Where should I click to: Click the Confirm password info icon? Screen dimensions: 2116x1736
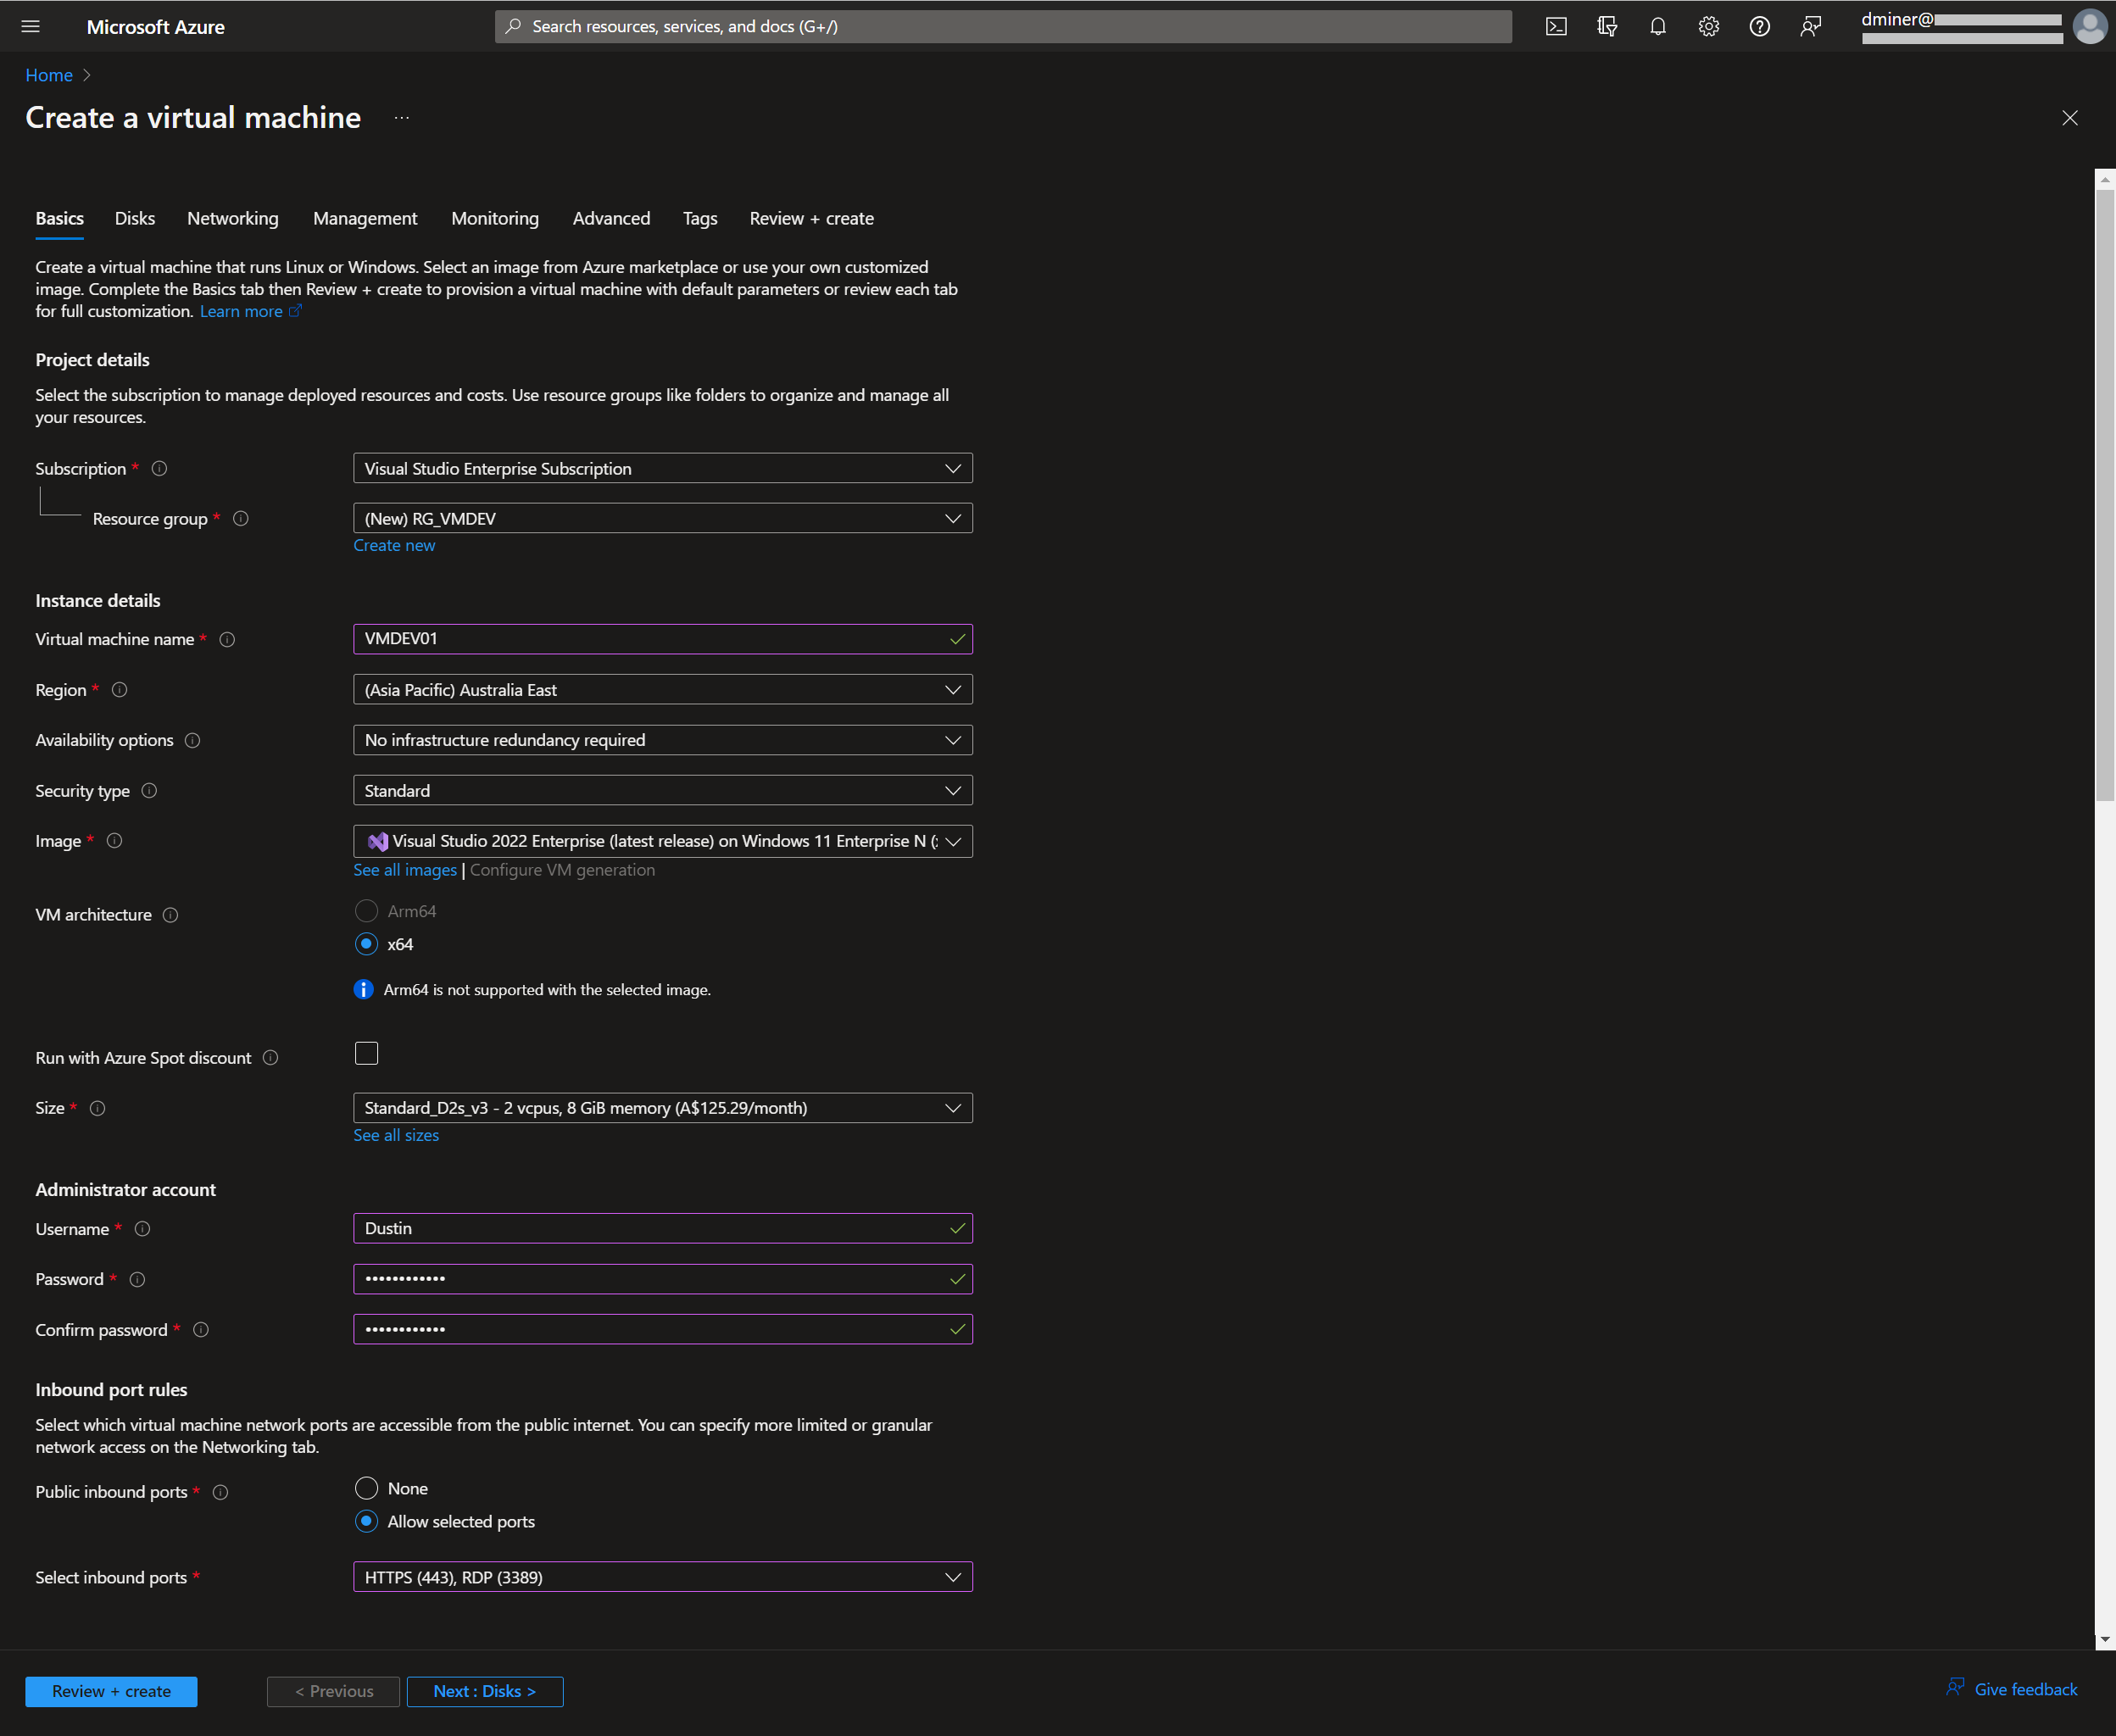[x=201, y=1330]
